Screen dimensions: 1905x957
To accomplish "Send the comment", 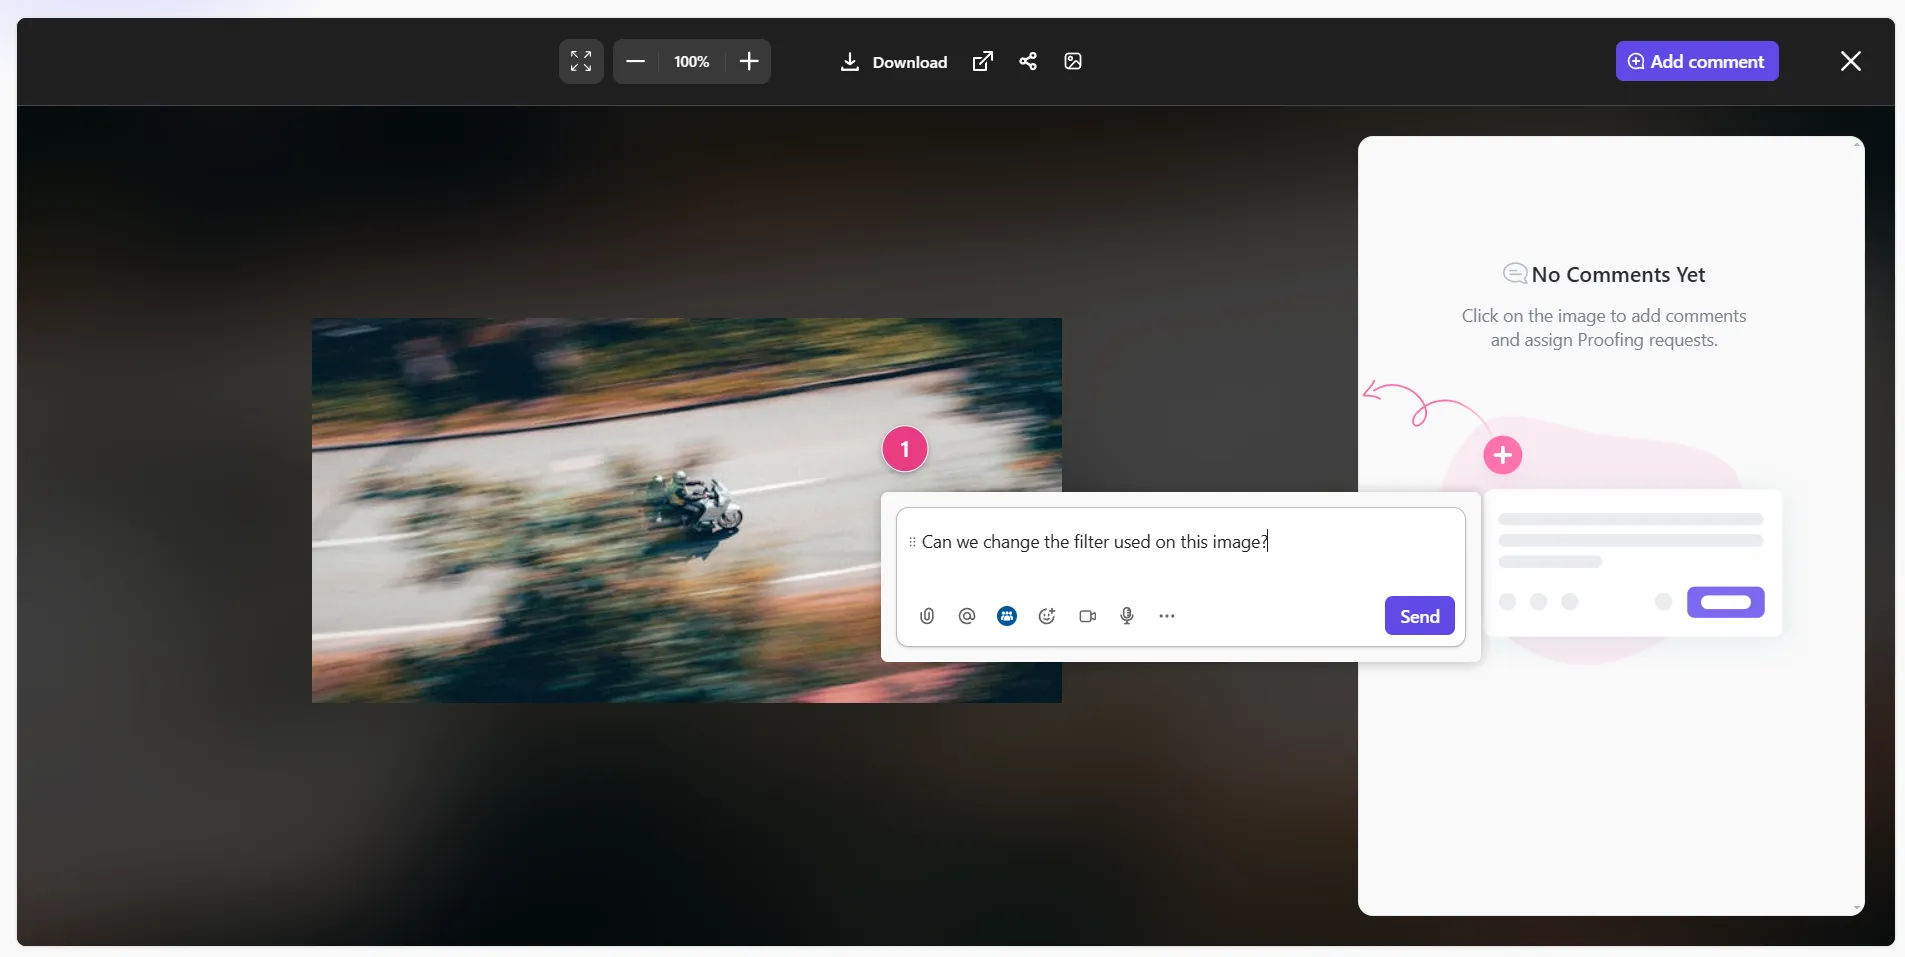I will pos(1420,616).
